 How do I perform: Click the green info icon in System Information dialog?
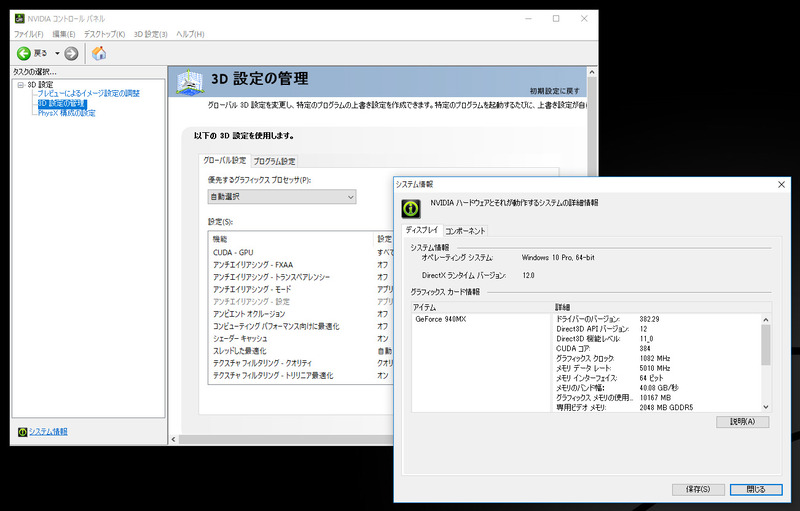point(411,208)
